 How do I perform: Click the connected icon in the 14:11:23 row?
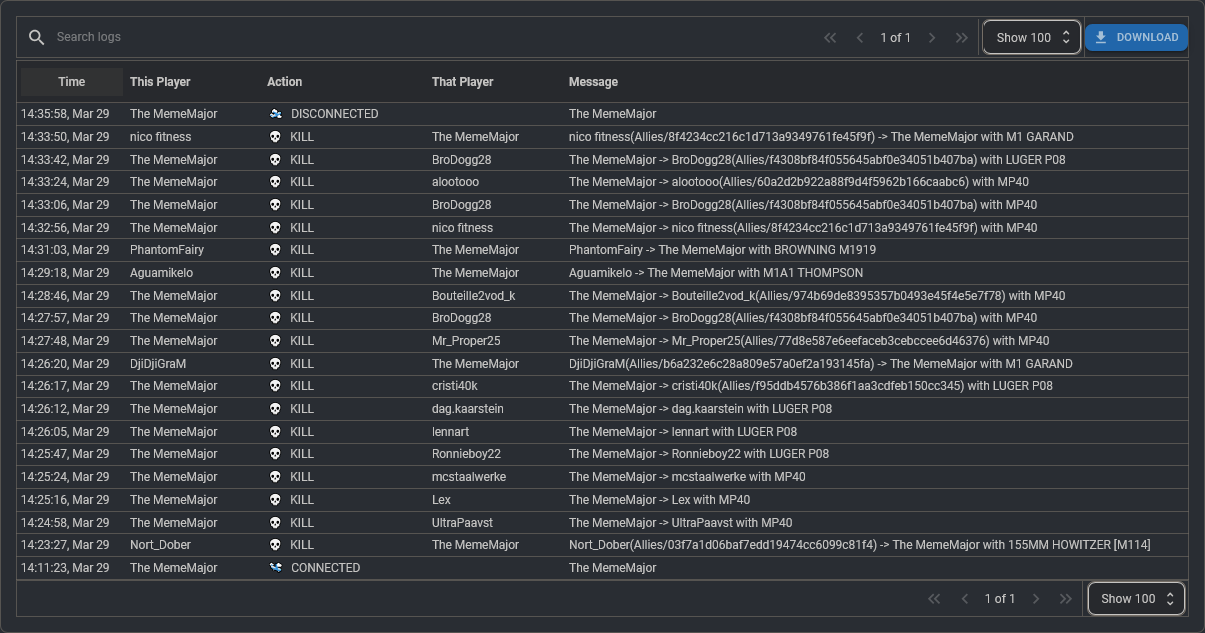click(x=275, y=568)
